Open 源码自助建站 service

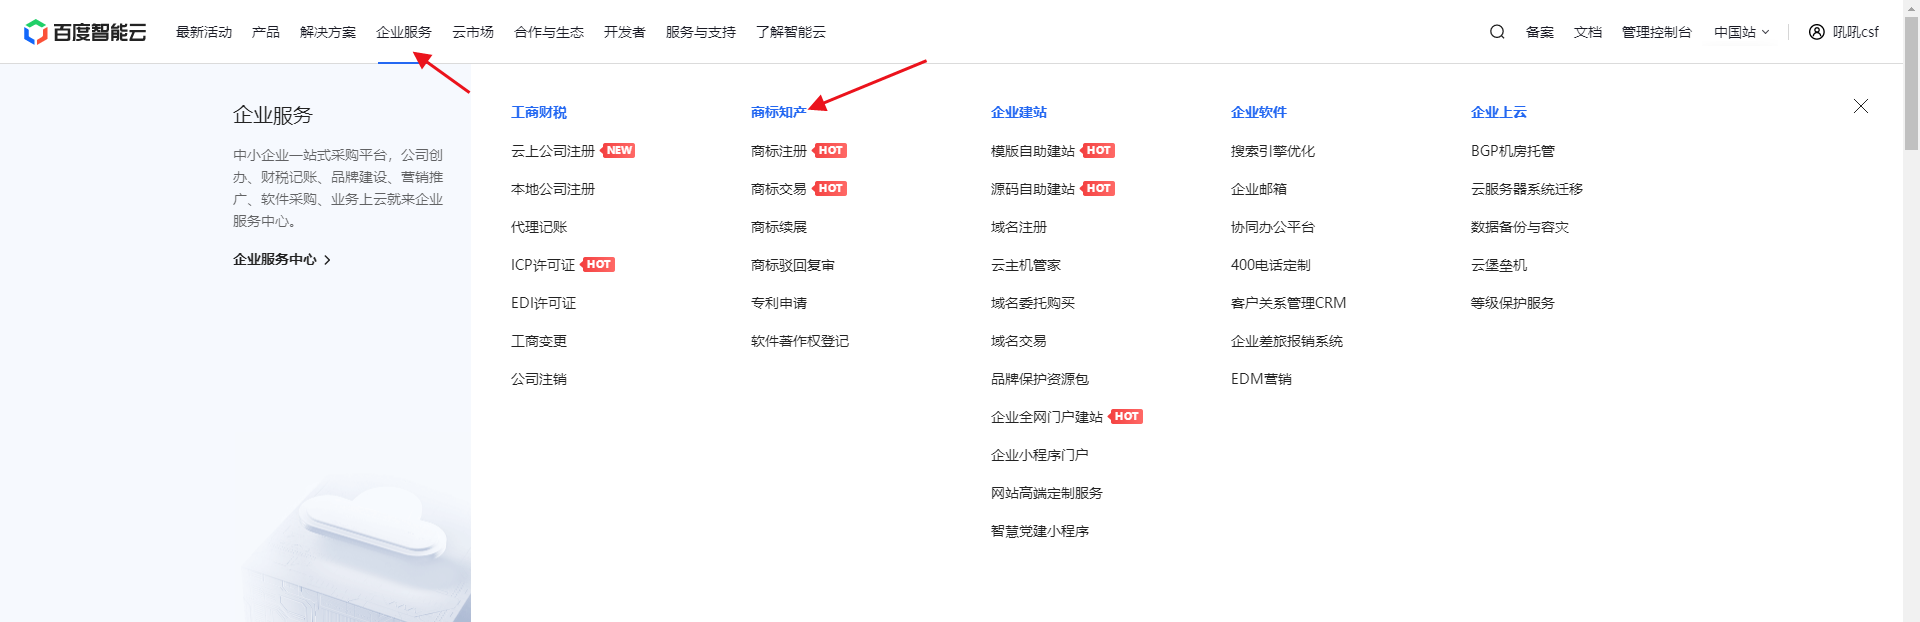[1033, 189]
